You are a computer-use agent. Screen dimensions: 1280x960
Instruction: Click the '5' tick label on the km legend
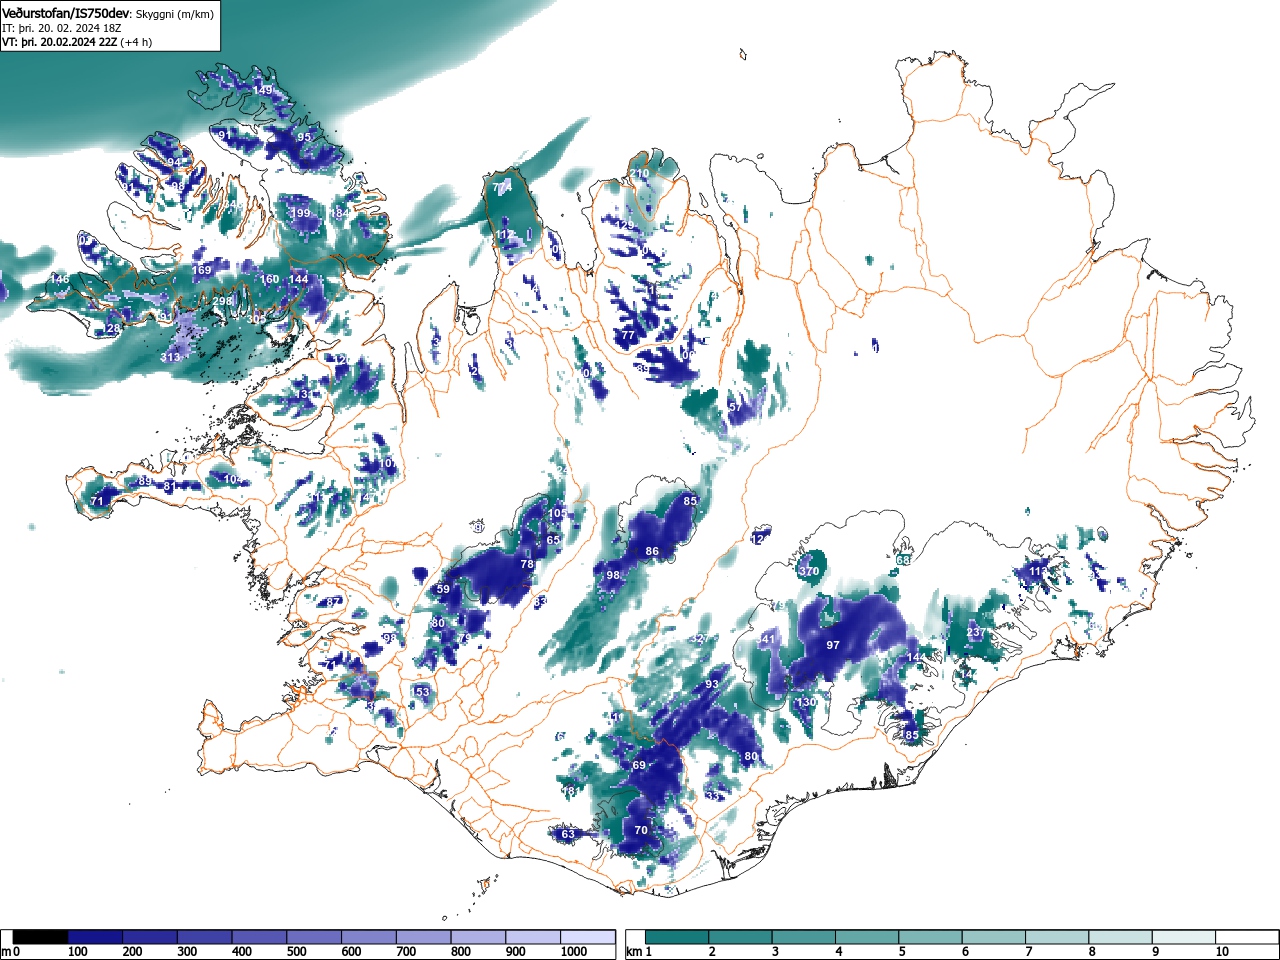902,952
